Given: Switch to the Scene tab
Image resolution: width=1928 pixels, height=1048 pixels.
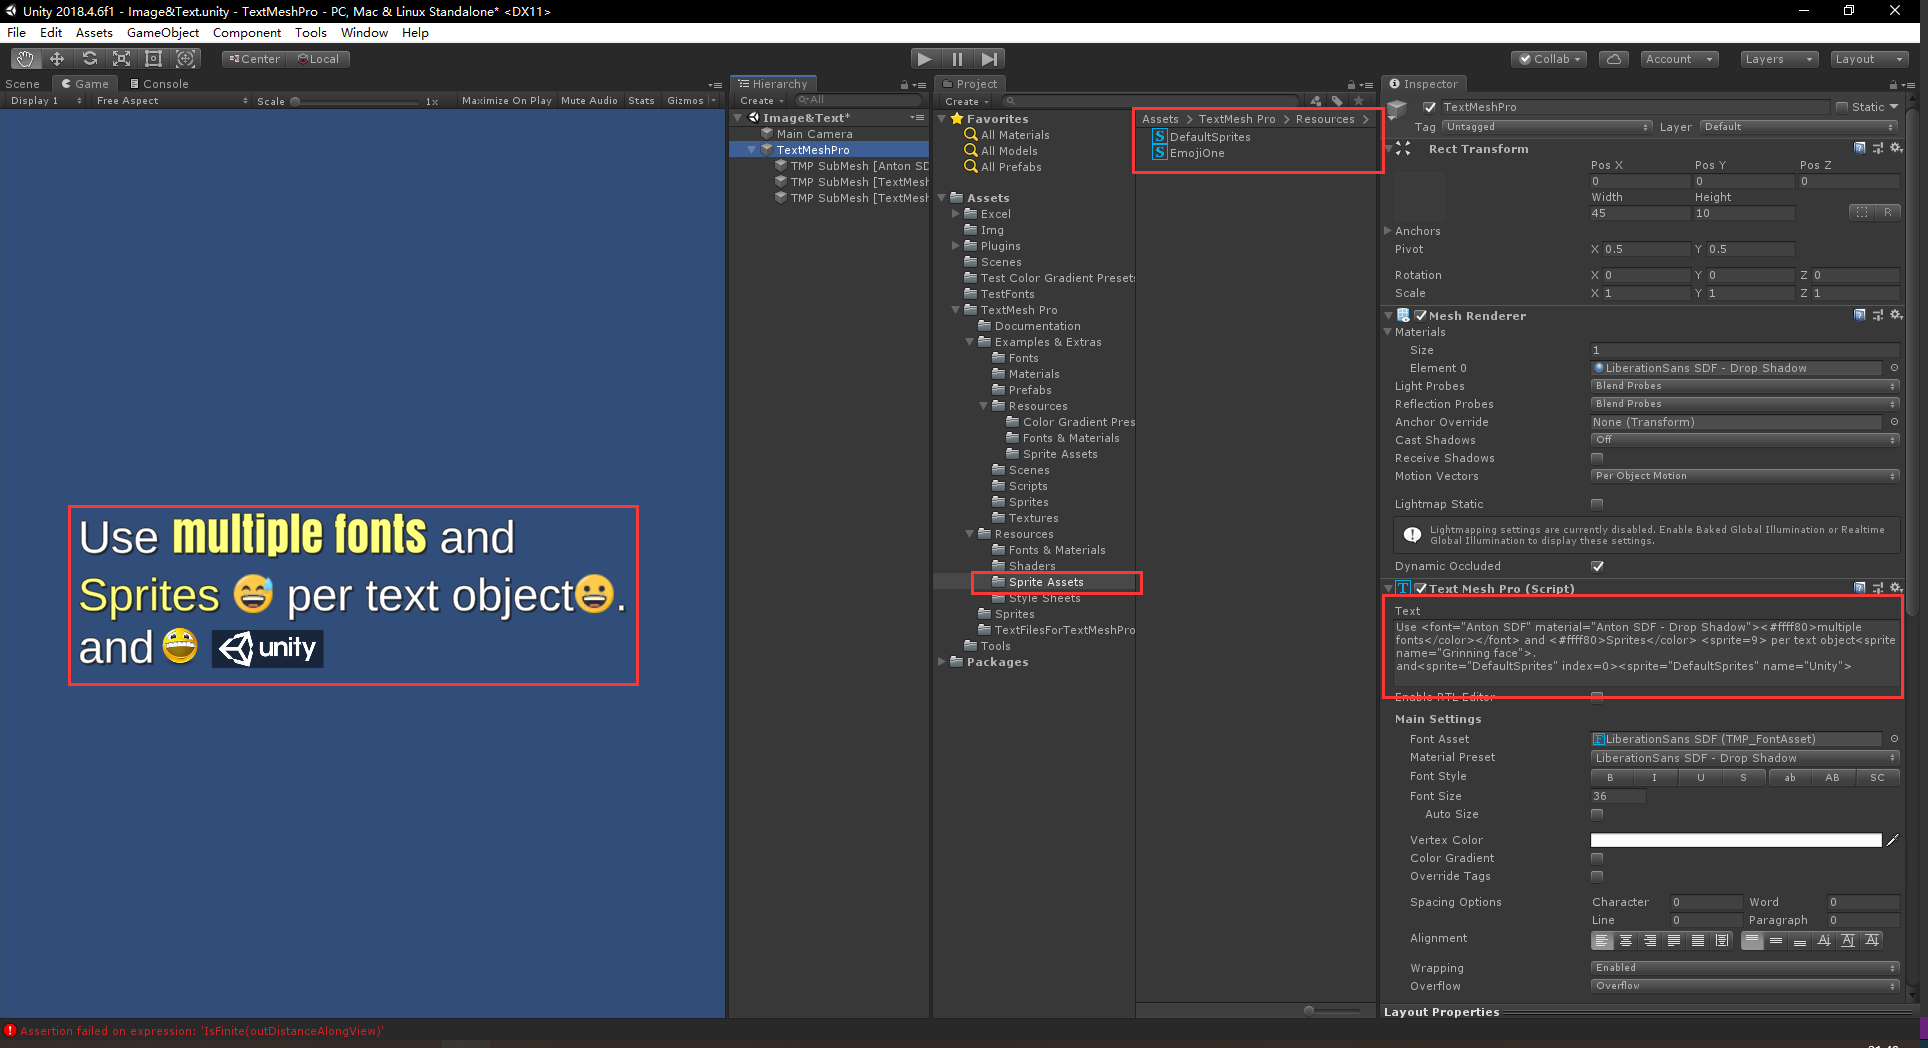Looking at the screenshot, I should click(22, 83).
